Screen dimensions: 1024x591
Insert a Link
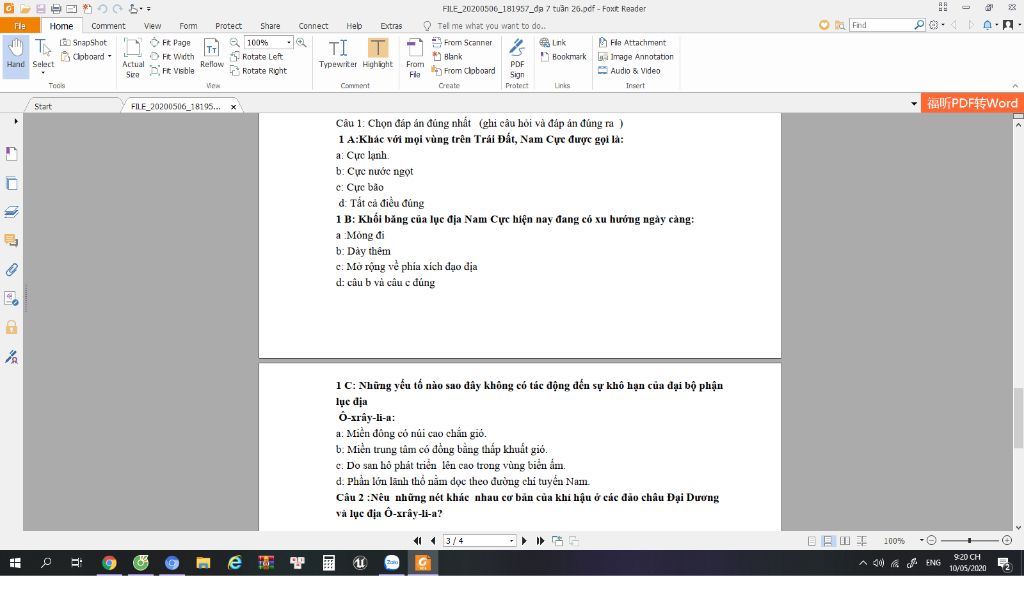tap(552, 42)
